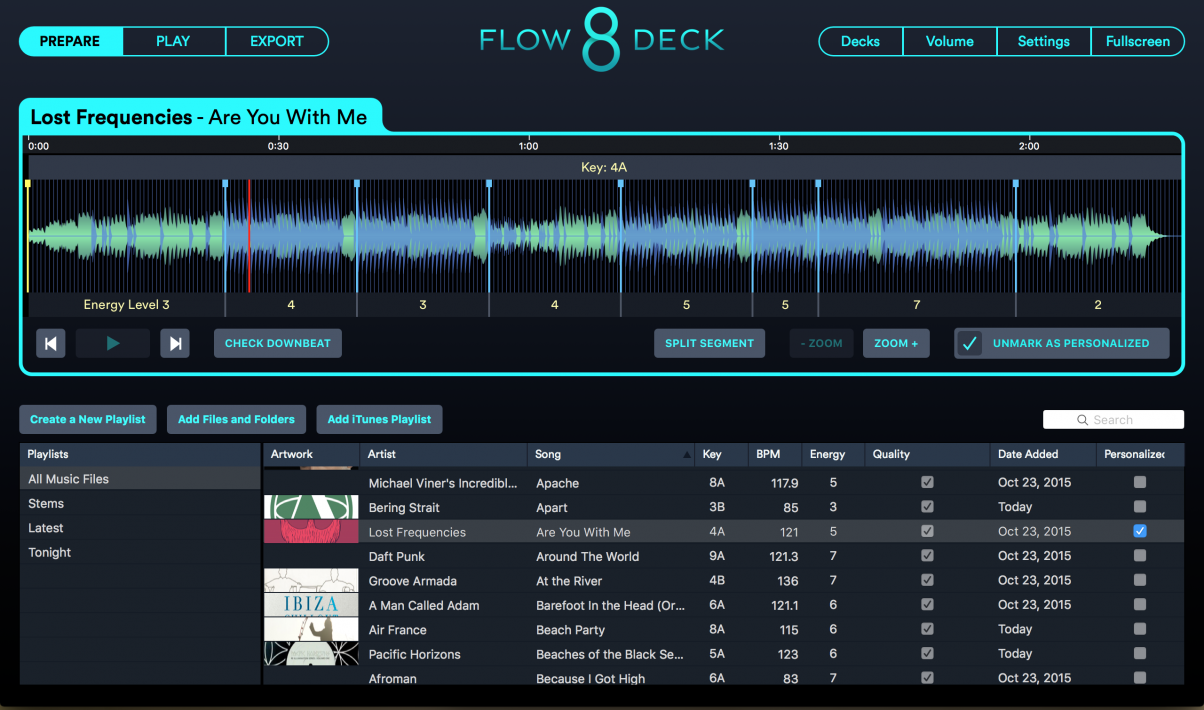Click the Song column sort arrow

686,455
